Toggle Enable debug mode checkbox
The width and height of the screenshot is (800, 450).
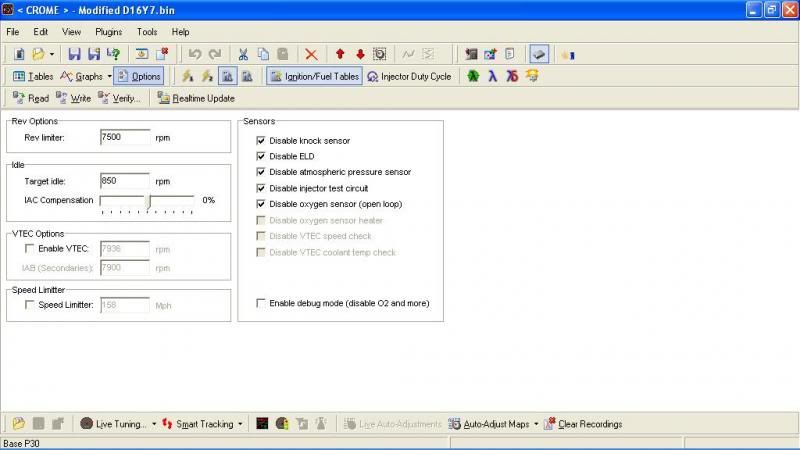click(x=262, y=303)
